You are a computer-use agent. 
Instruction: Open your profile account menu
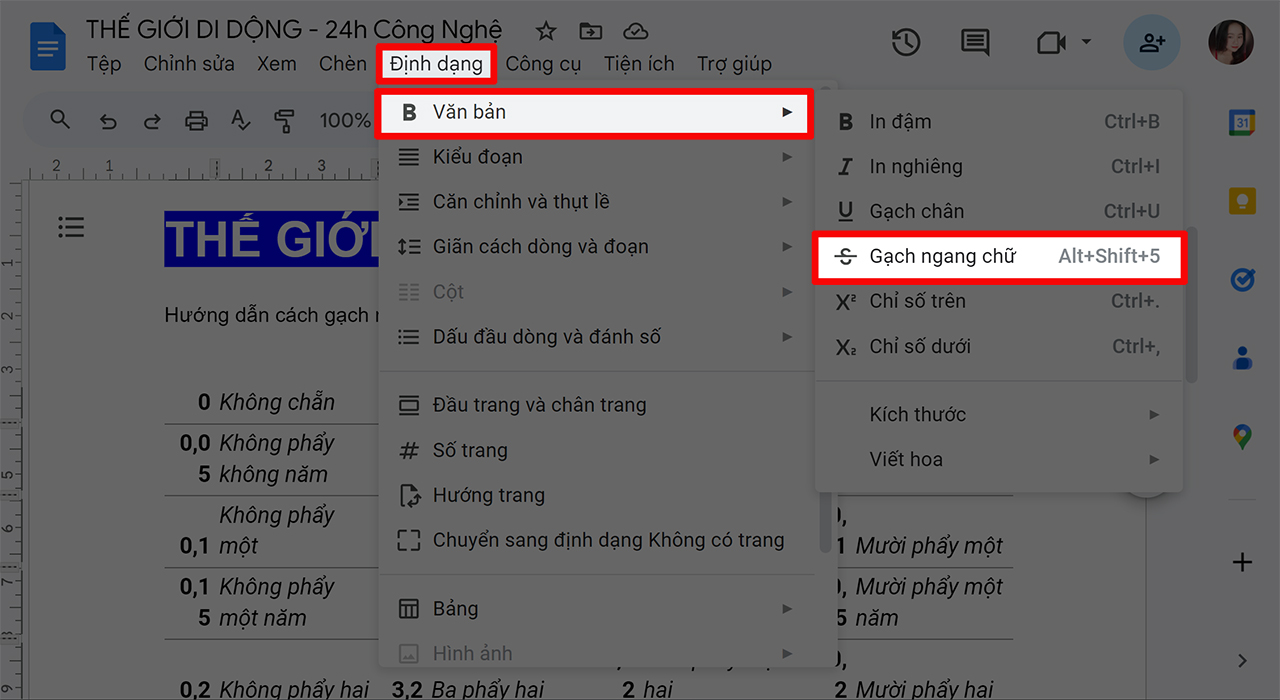tap(1229, 42)
